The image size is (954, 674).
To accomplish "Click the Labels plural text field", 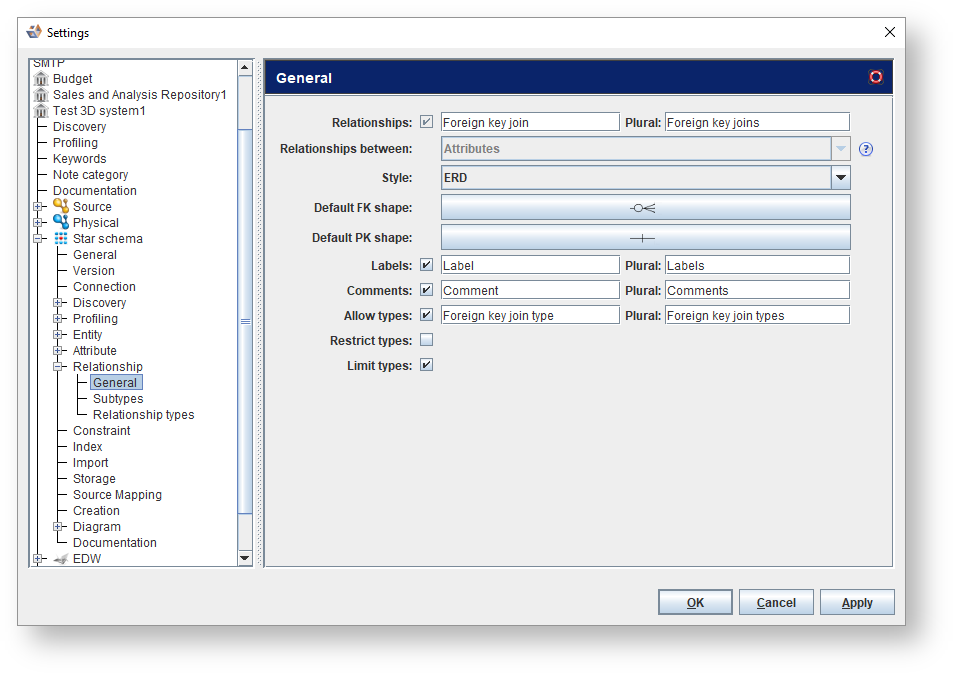I will pyautogui.click(x=757, y=265).
